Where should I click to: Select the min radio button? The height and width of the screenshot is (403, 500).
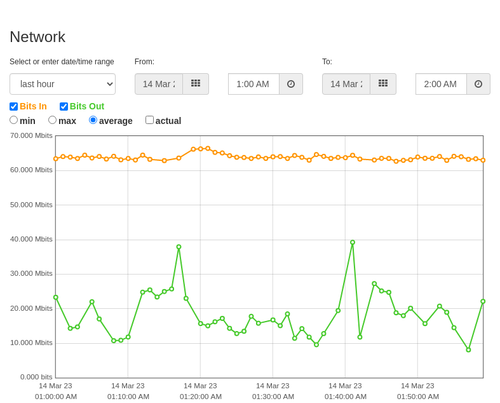(14, 120)
